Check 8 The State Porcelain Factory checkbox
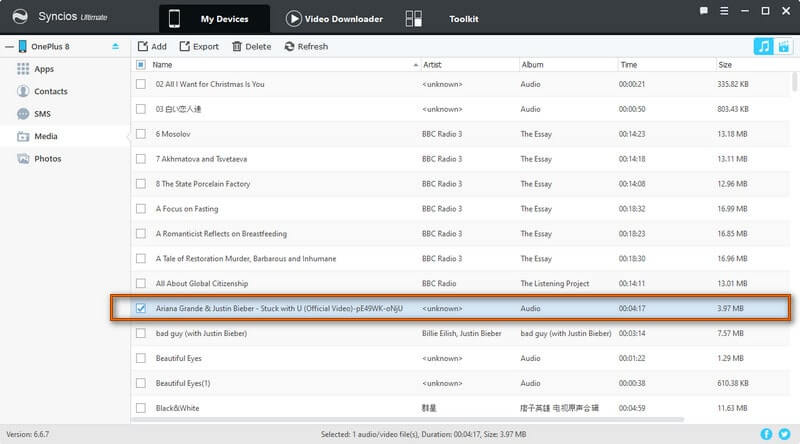The width and height of the screenshot is (800, 444). click(x=141, y=184)
